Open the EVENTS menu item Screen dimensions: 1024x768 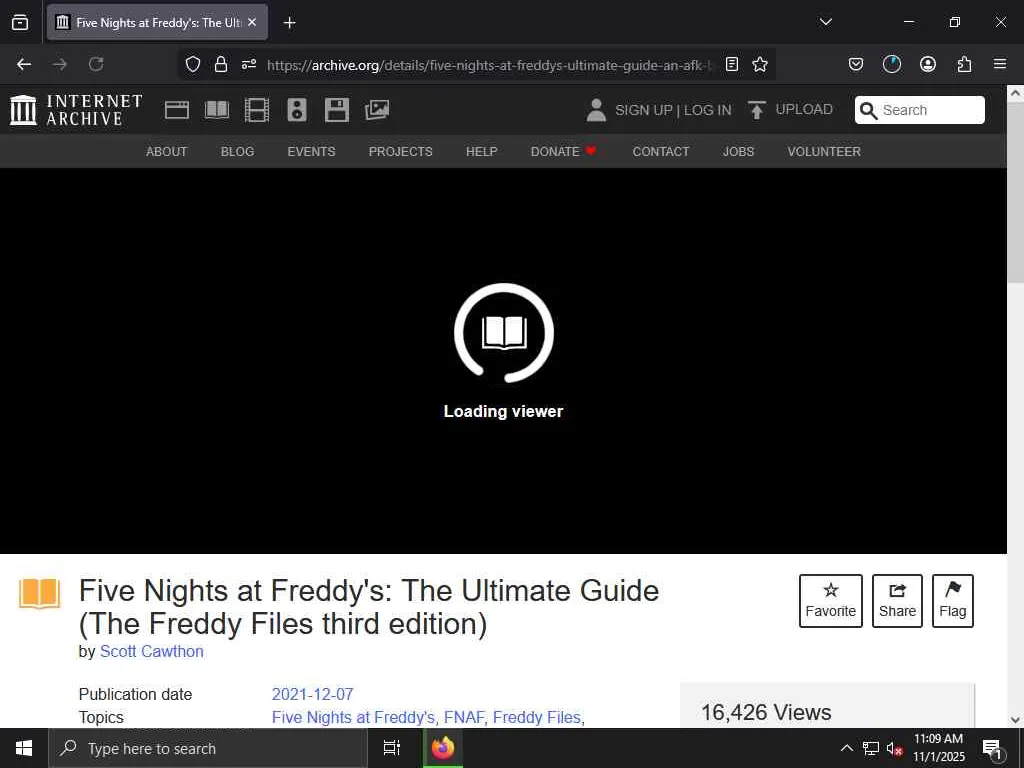click(312, 152)
